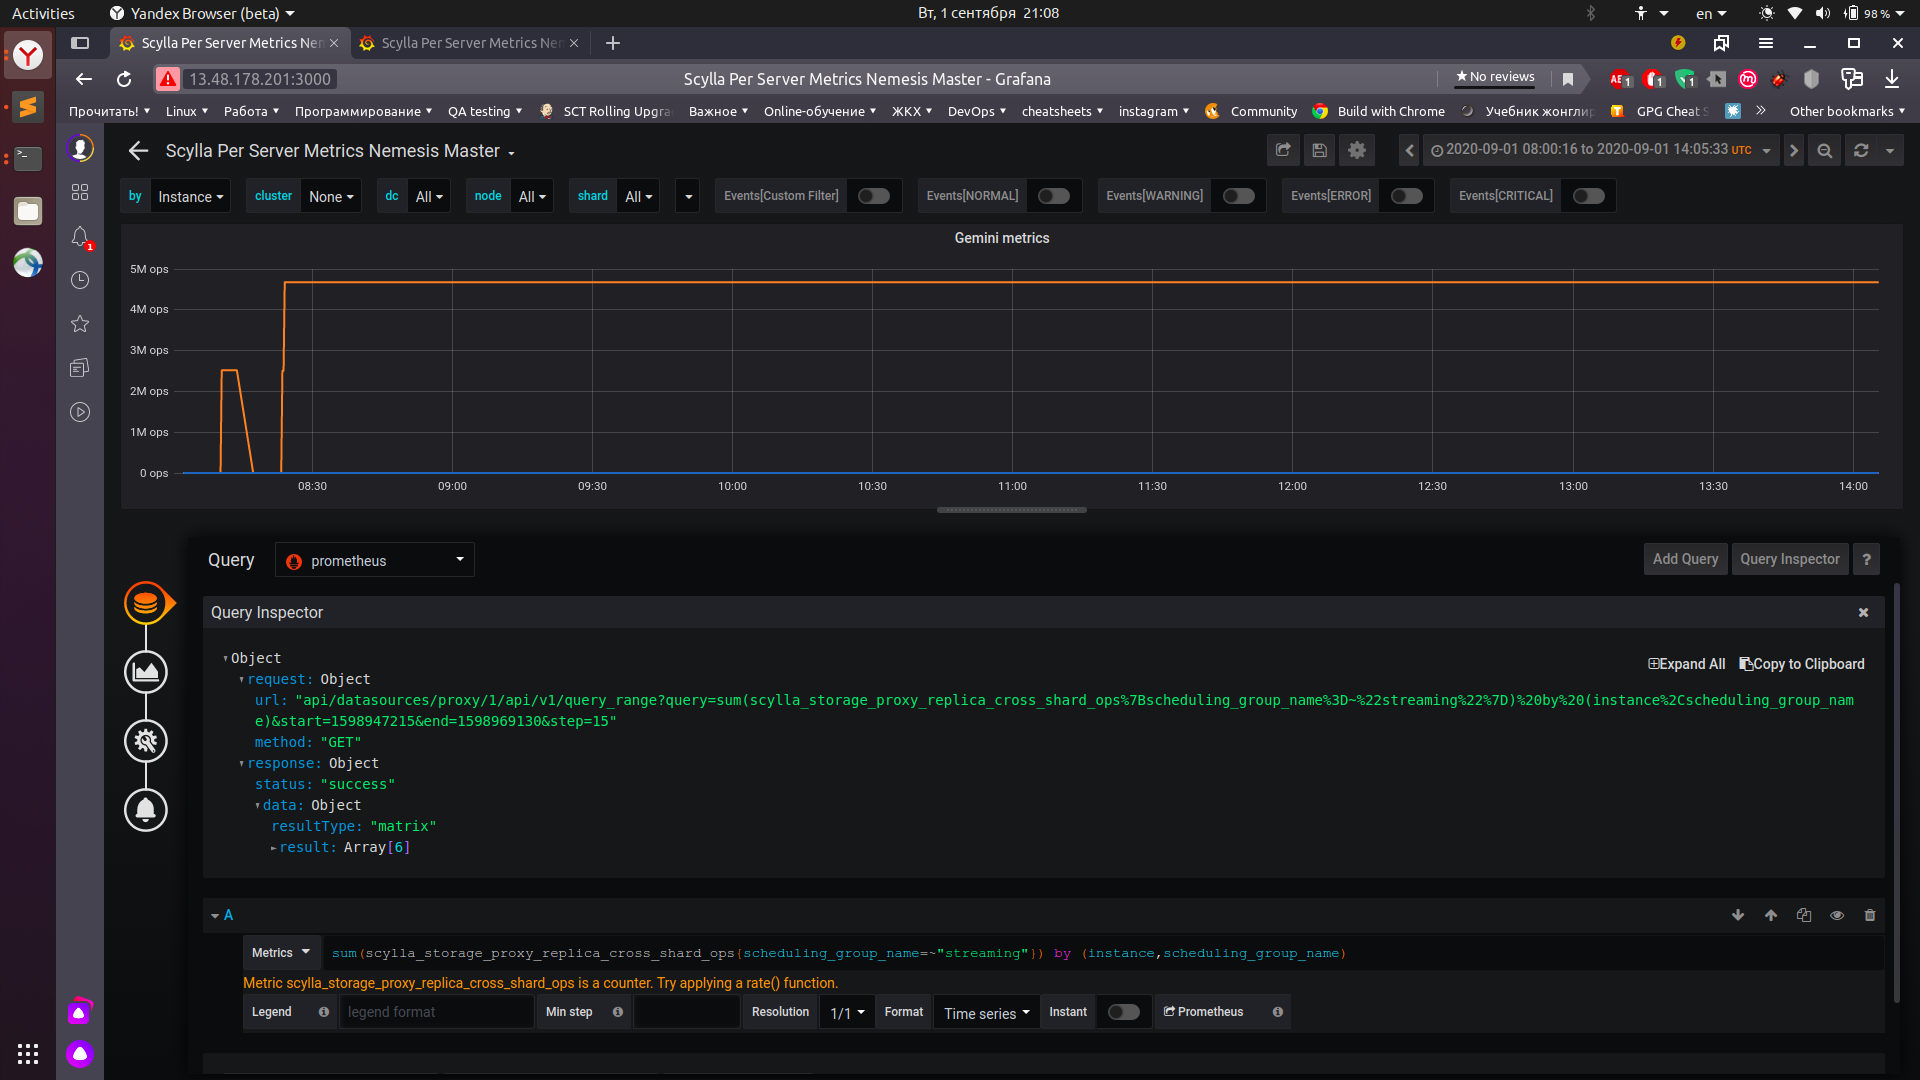This screenshot has height=1080, width=1920.
Task: Click Expand All in Query Inspector
Action: click(x=1686, y=664)
